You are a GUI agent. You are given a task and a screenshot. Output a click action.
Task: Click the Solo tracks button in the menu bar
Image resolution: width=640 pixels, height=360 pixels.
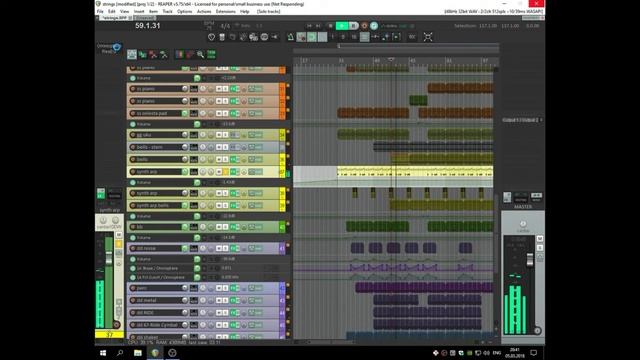269,11
